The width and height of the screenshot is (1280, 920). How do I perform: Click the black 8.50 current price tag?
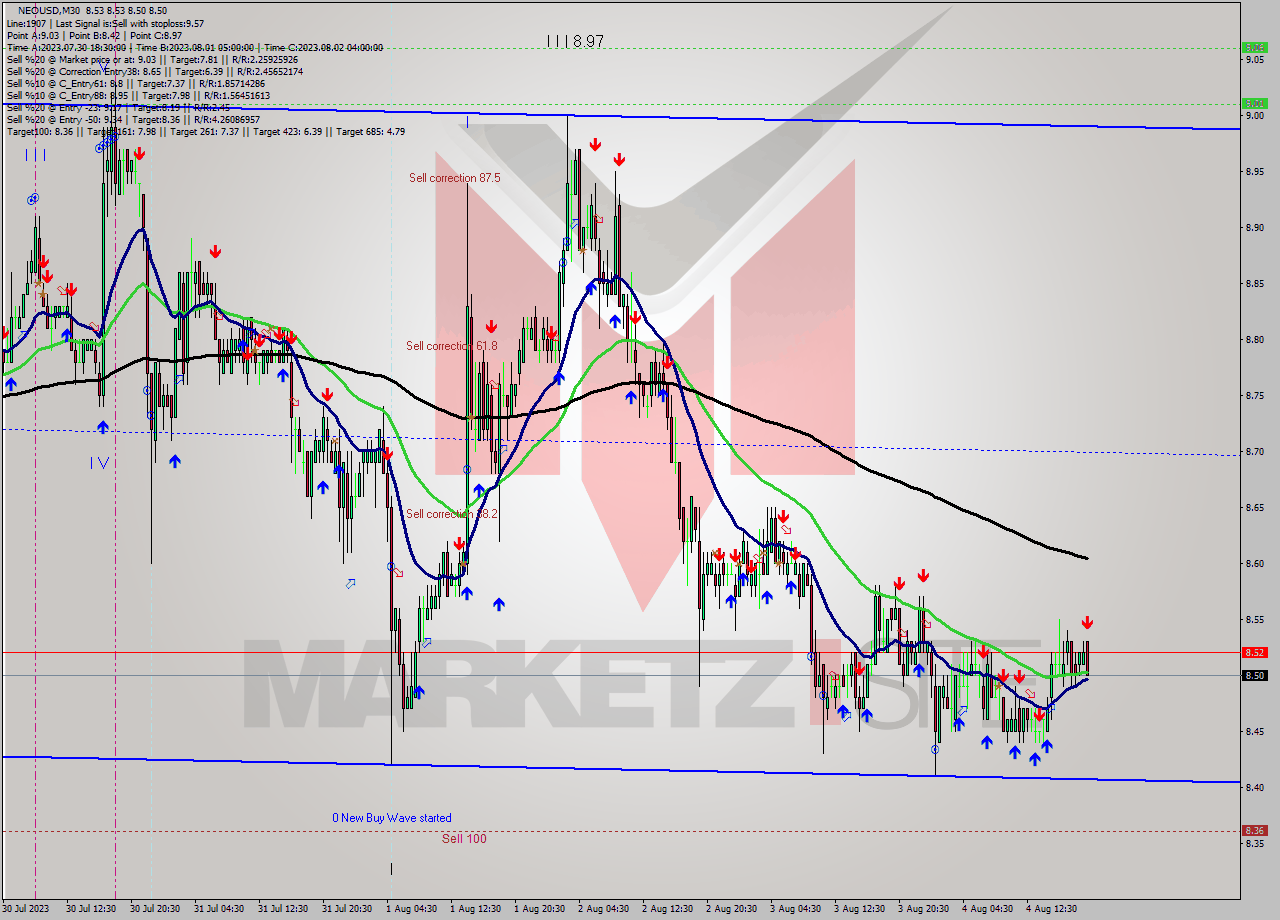coord(1254,675)
